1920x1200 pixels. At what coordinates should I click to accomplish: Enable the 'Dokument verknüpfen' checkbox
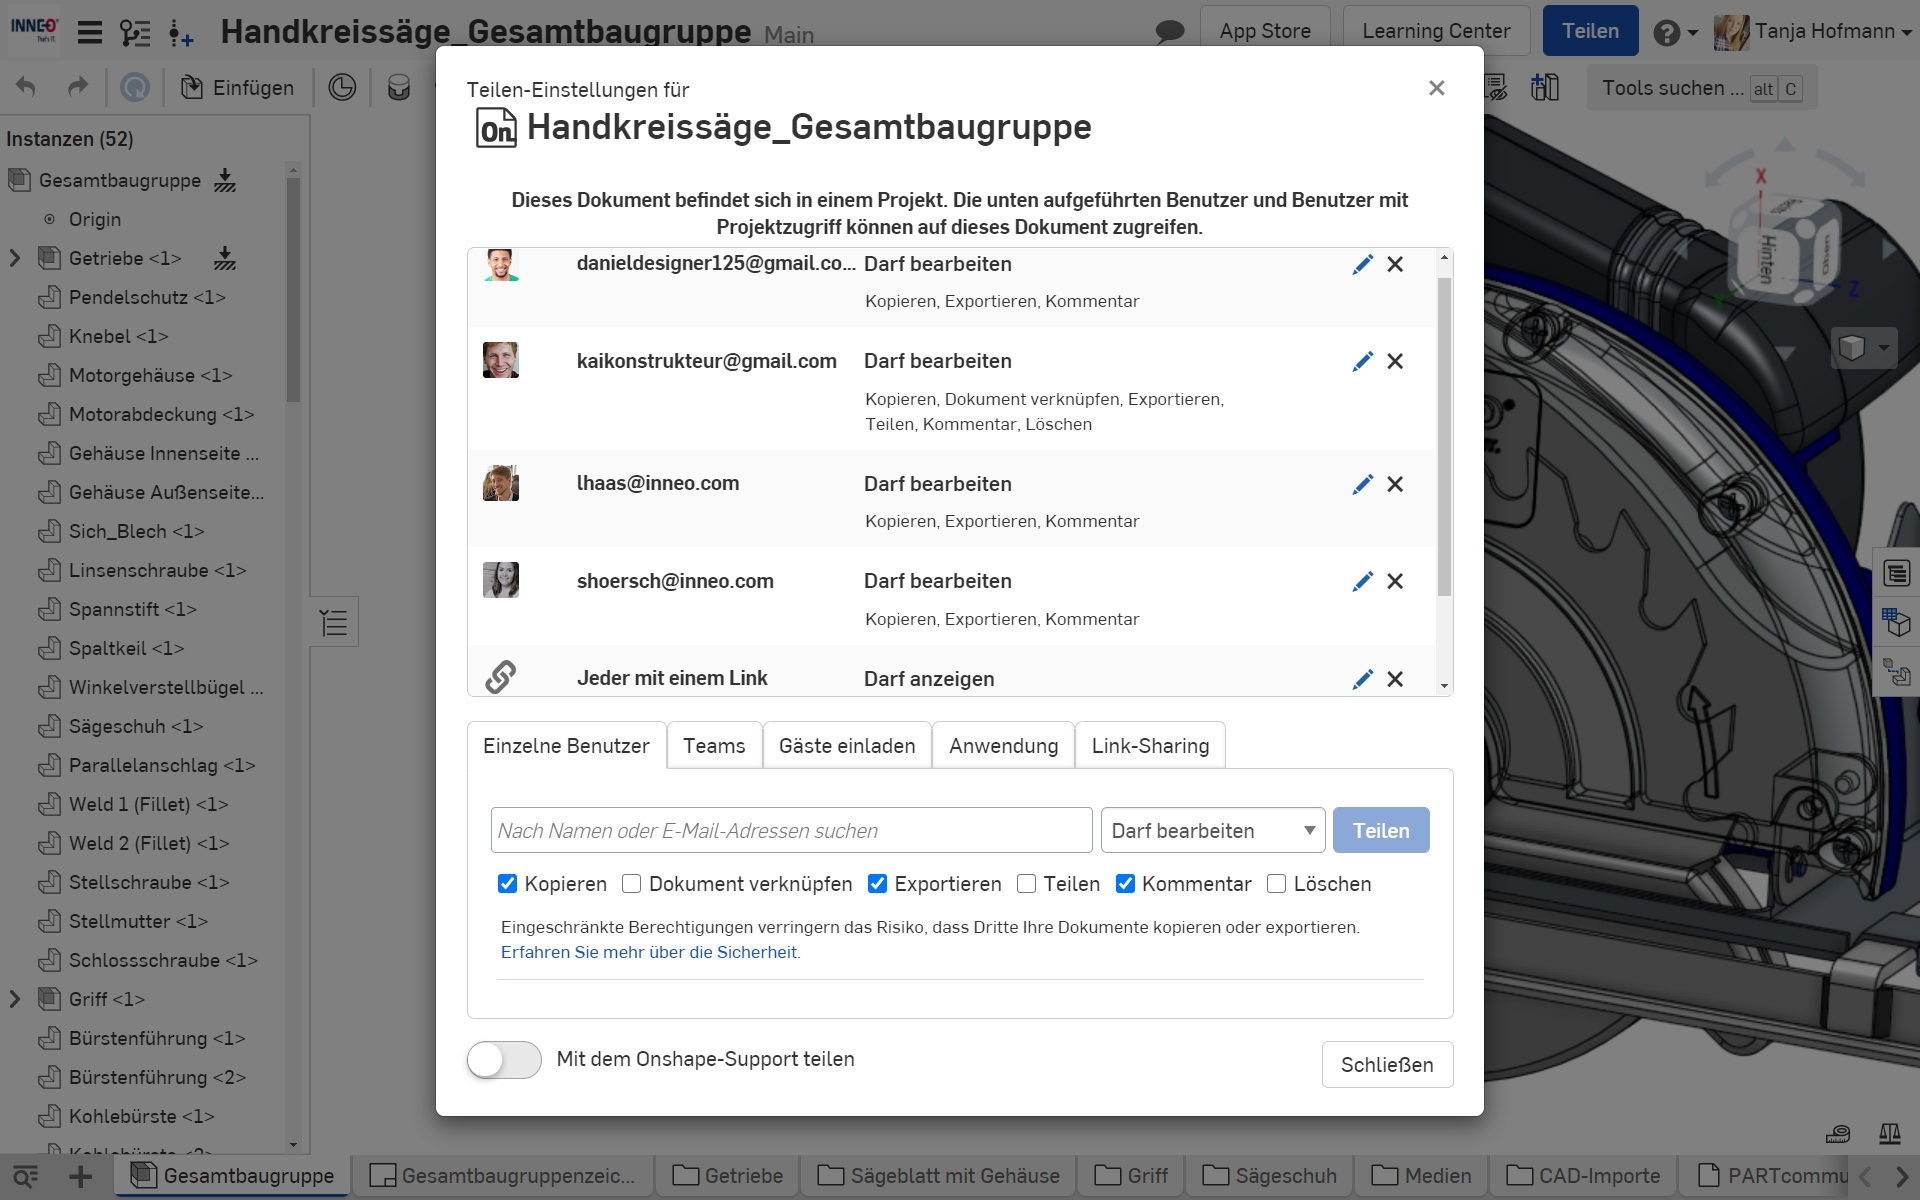631,884
